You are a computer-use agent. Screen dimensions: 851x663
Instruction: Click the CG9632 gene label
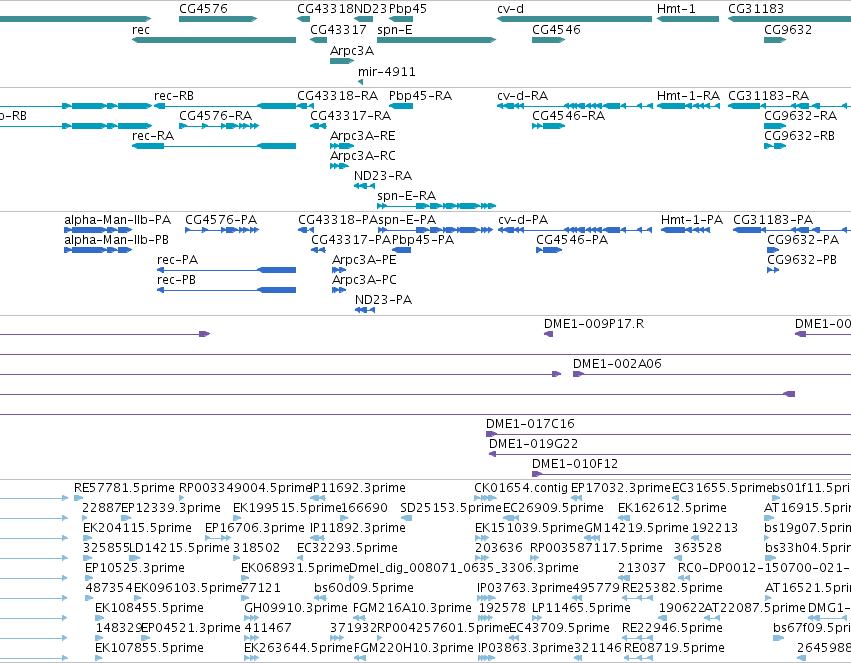[788, 30]
